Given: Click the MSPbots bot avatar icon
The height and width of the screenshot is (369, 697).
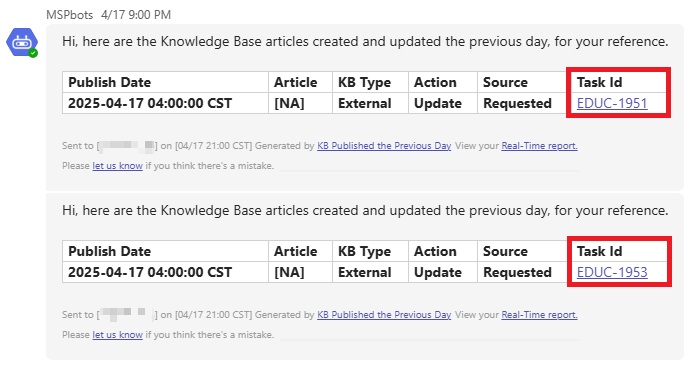Looking at the screenshot, I should [x=22, y=43].
